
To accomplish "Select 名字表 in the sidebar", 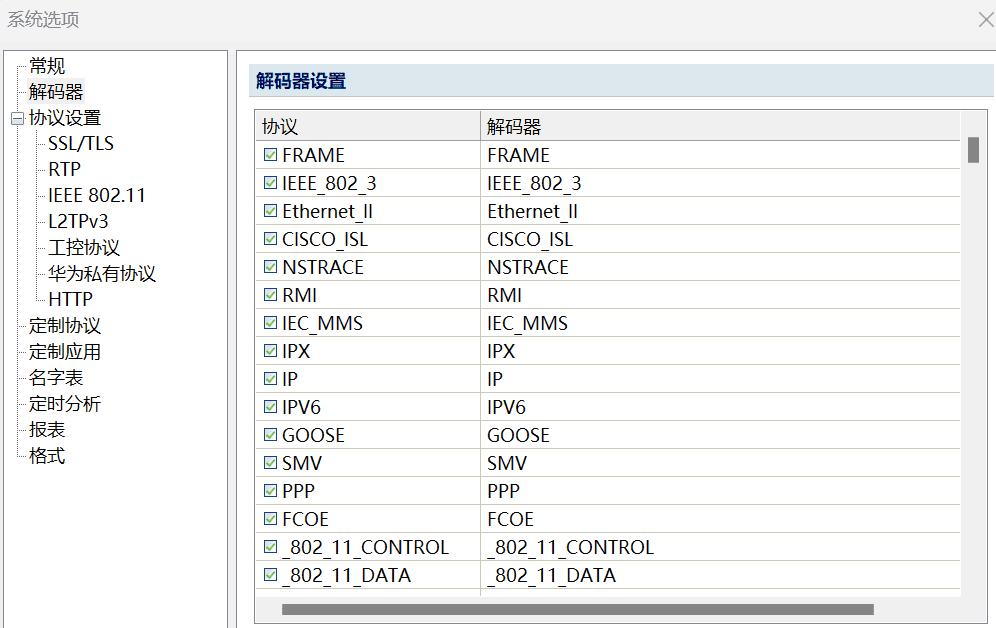I will 56,378.
